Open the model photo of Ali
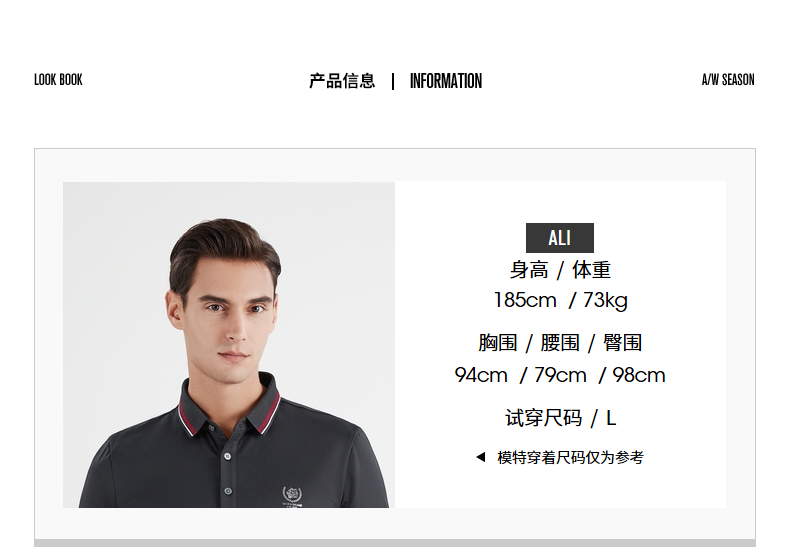 click(x=229, y=344)
